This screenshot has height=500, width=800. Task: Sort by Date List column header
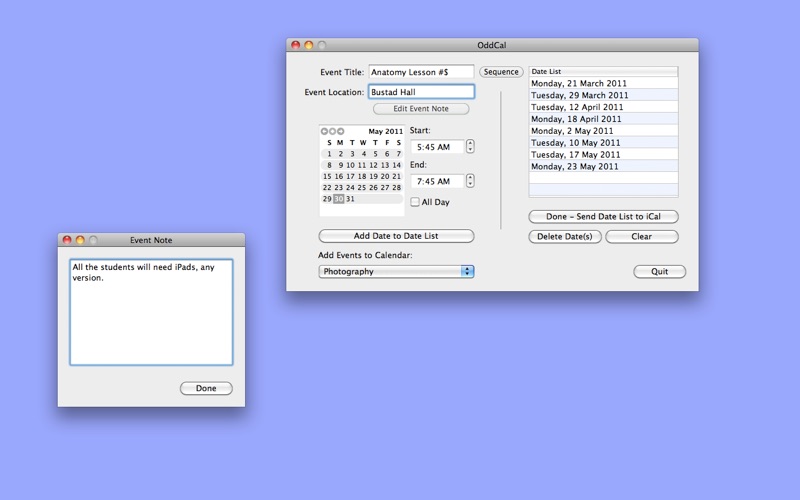click(x=602, y=72)
